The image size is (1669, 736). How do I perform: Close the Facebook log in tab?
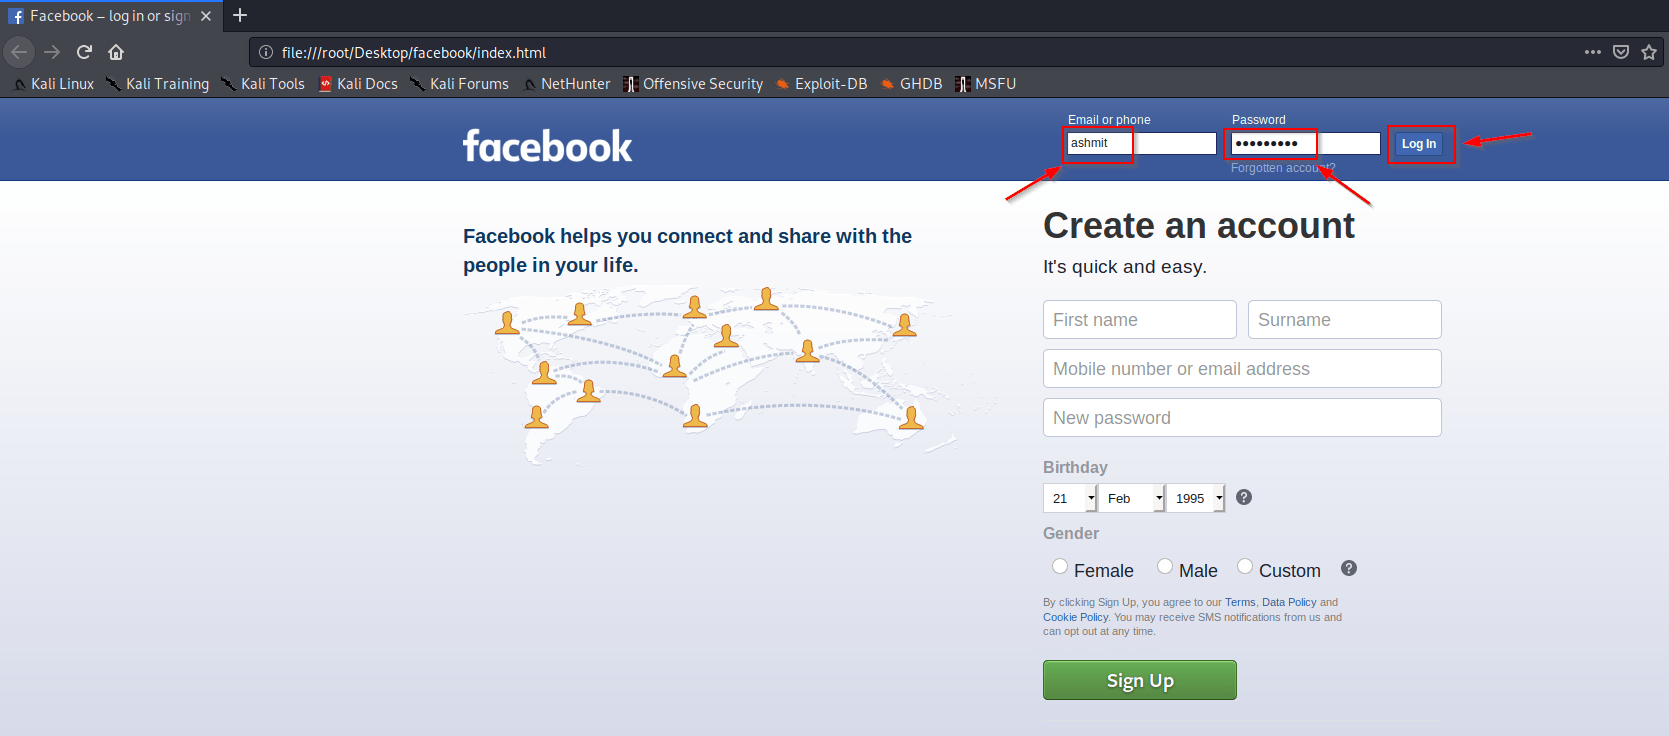206,16
